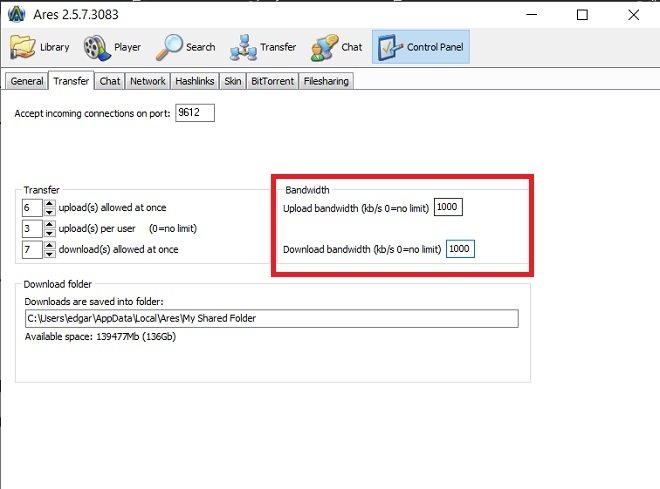This screenshot has width=660, height=489.
Task: Click the uploads per user field
Action: tap(32, 229)
